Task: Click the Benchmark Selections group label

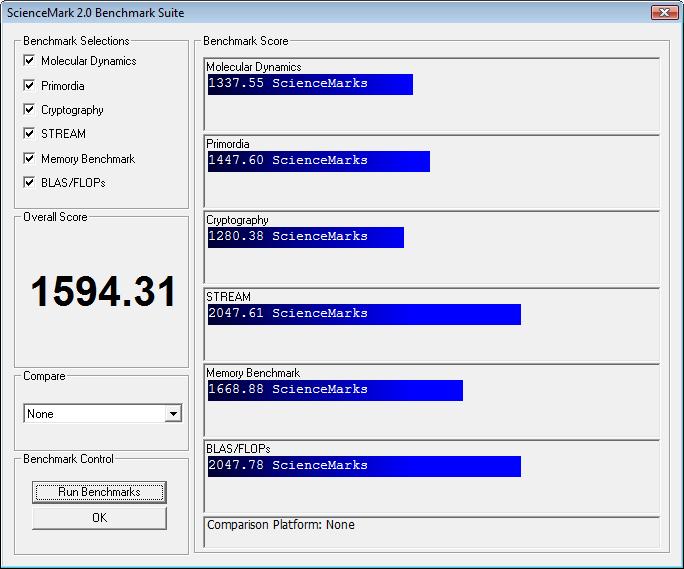Action: 76,41
